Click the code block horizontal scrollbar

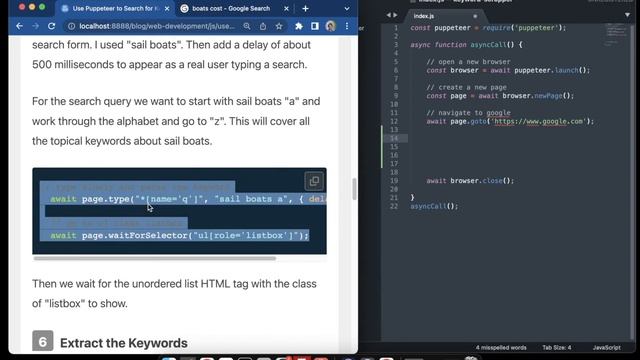coord(155,258)
